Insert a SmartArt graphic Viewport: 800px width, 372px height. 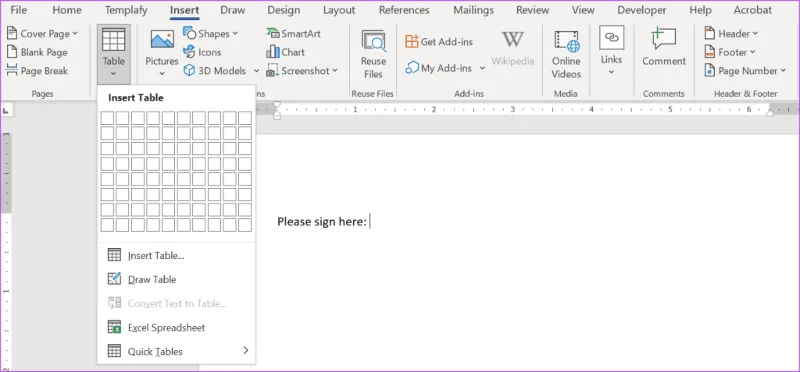293,34
